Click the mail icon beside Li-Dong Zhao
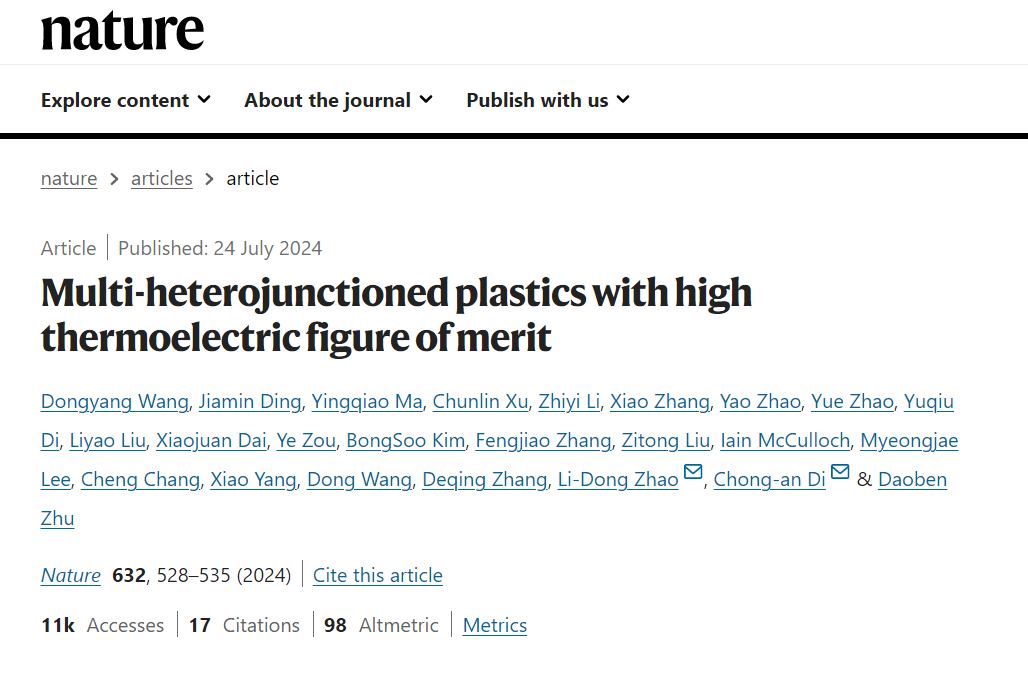 click(x=692, y=474)
